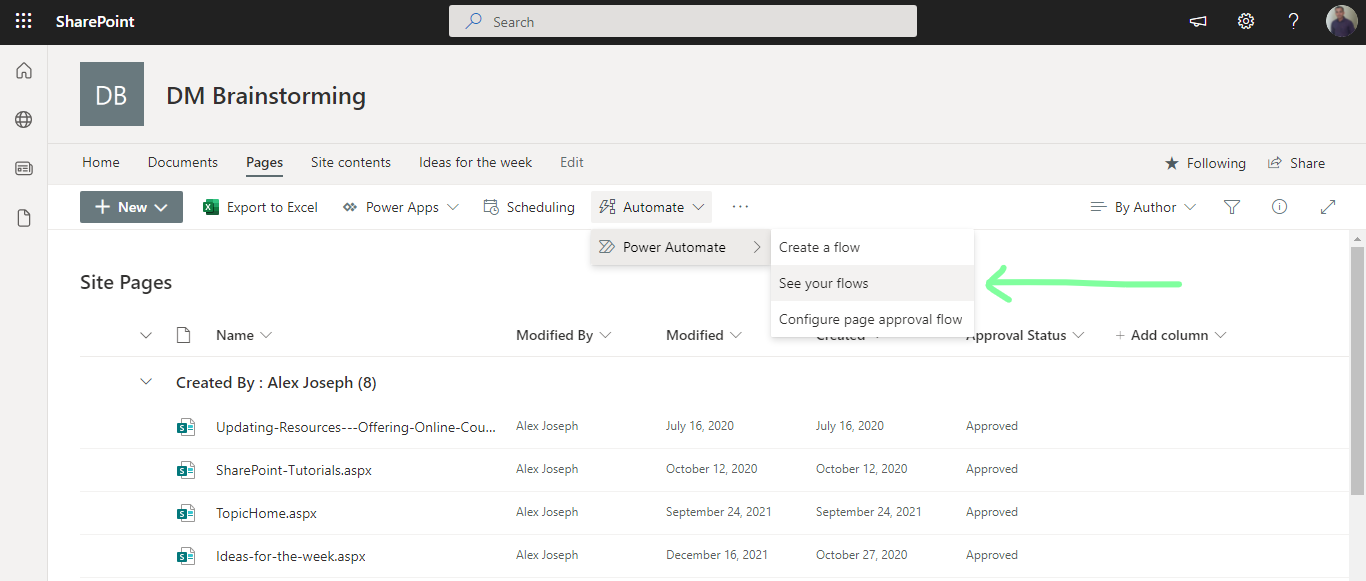Open the help question mark icon
The height and width of the screenshot is (581, 1366).
coord(1294,21)
